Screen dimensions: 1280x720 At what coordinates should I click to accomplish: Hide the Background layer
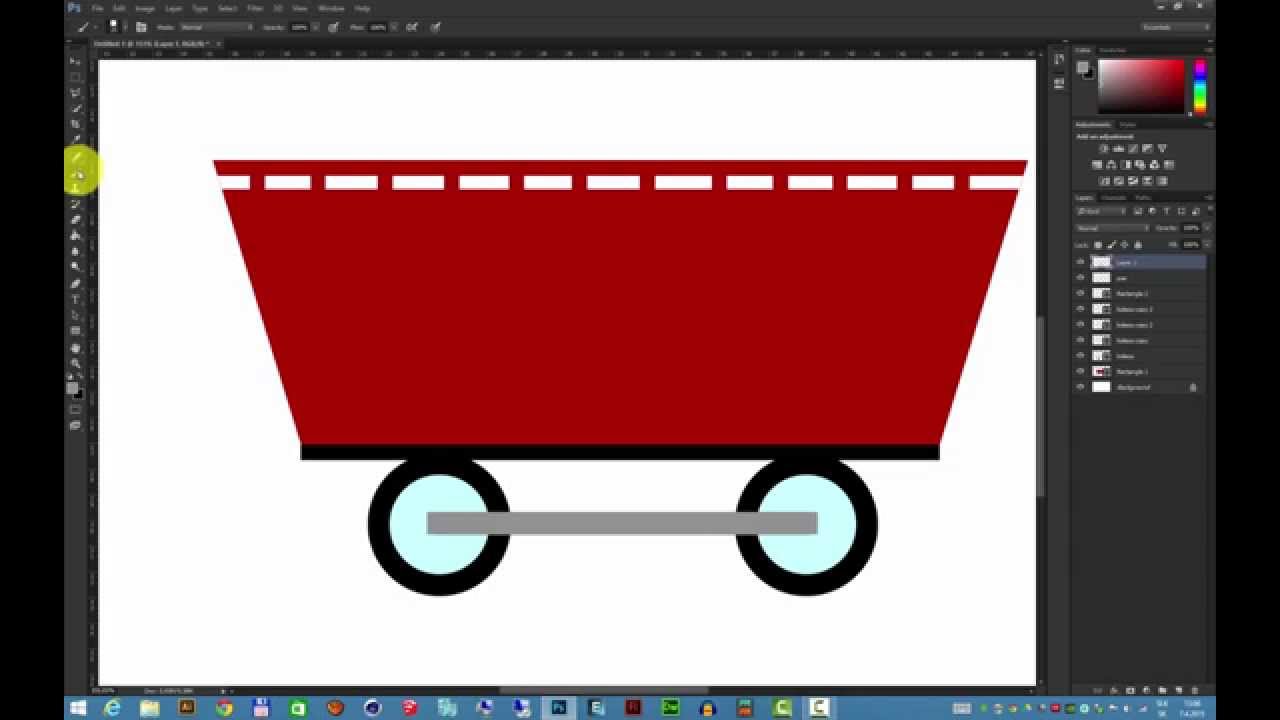point(1080,387)
